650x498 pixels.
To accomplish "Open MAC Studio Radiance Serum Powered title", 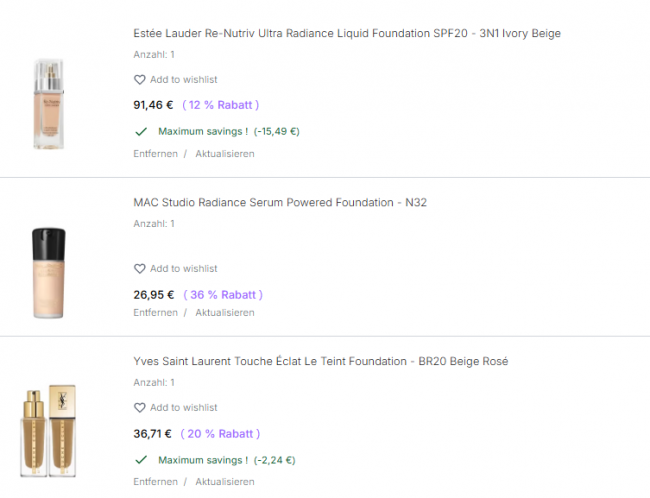I will (x=280, y=203).
